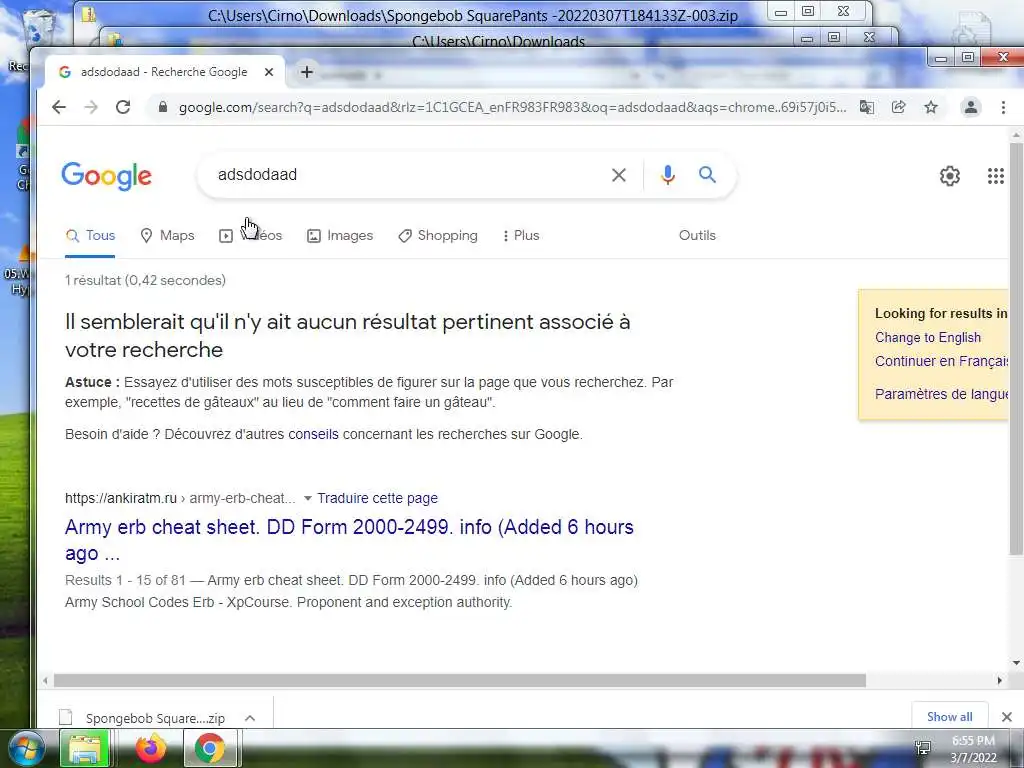Click the Spongebob SquarePants zip window title bar

click(472, 16)
